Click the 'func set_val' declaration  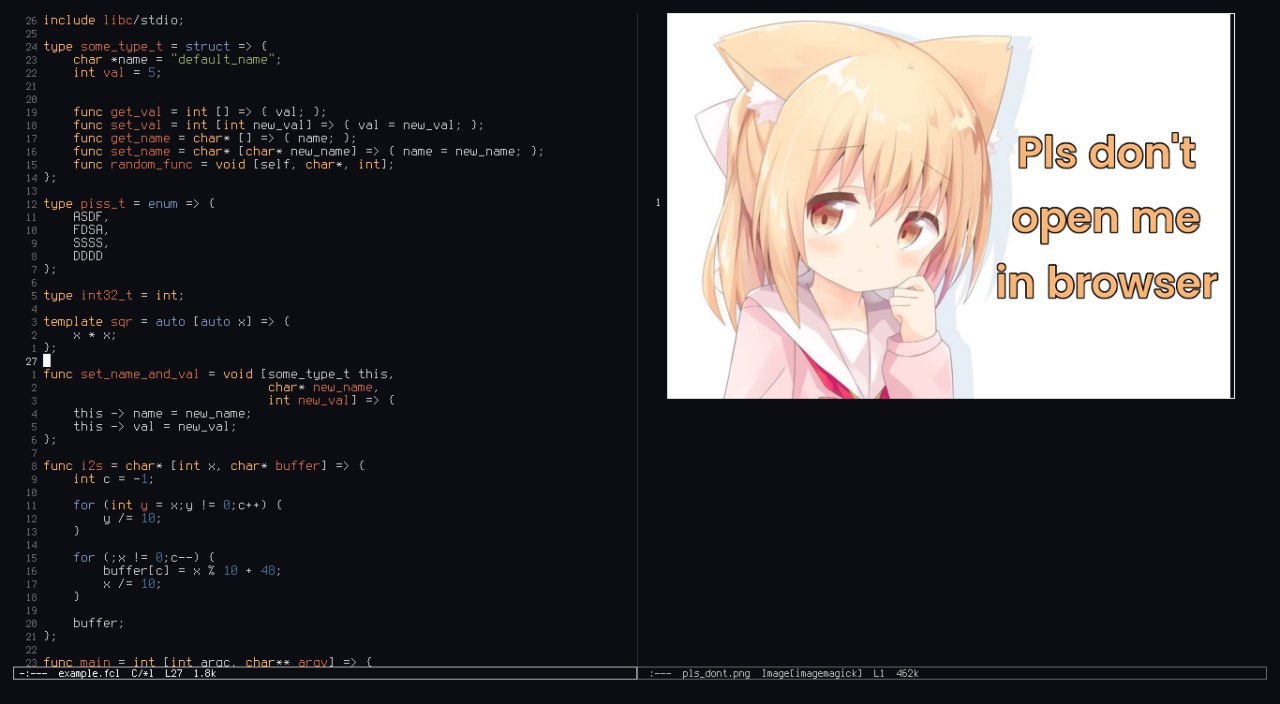point(278,125)
